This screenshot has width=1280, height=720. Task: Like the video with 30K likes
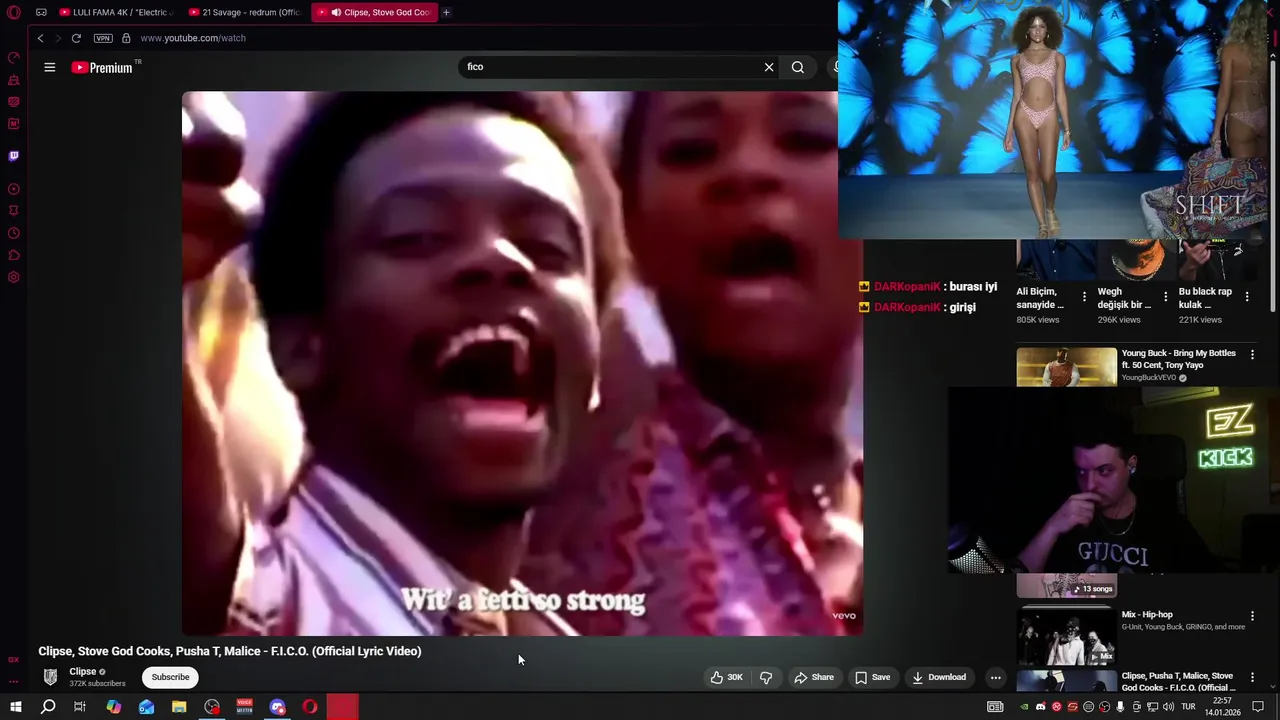click(727, 677)
